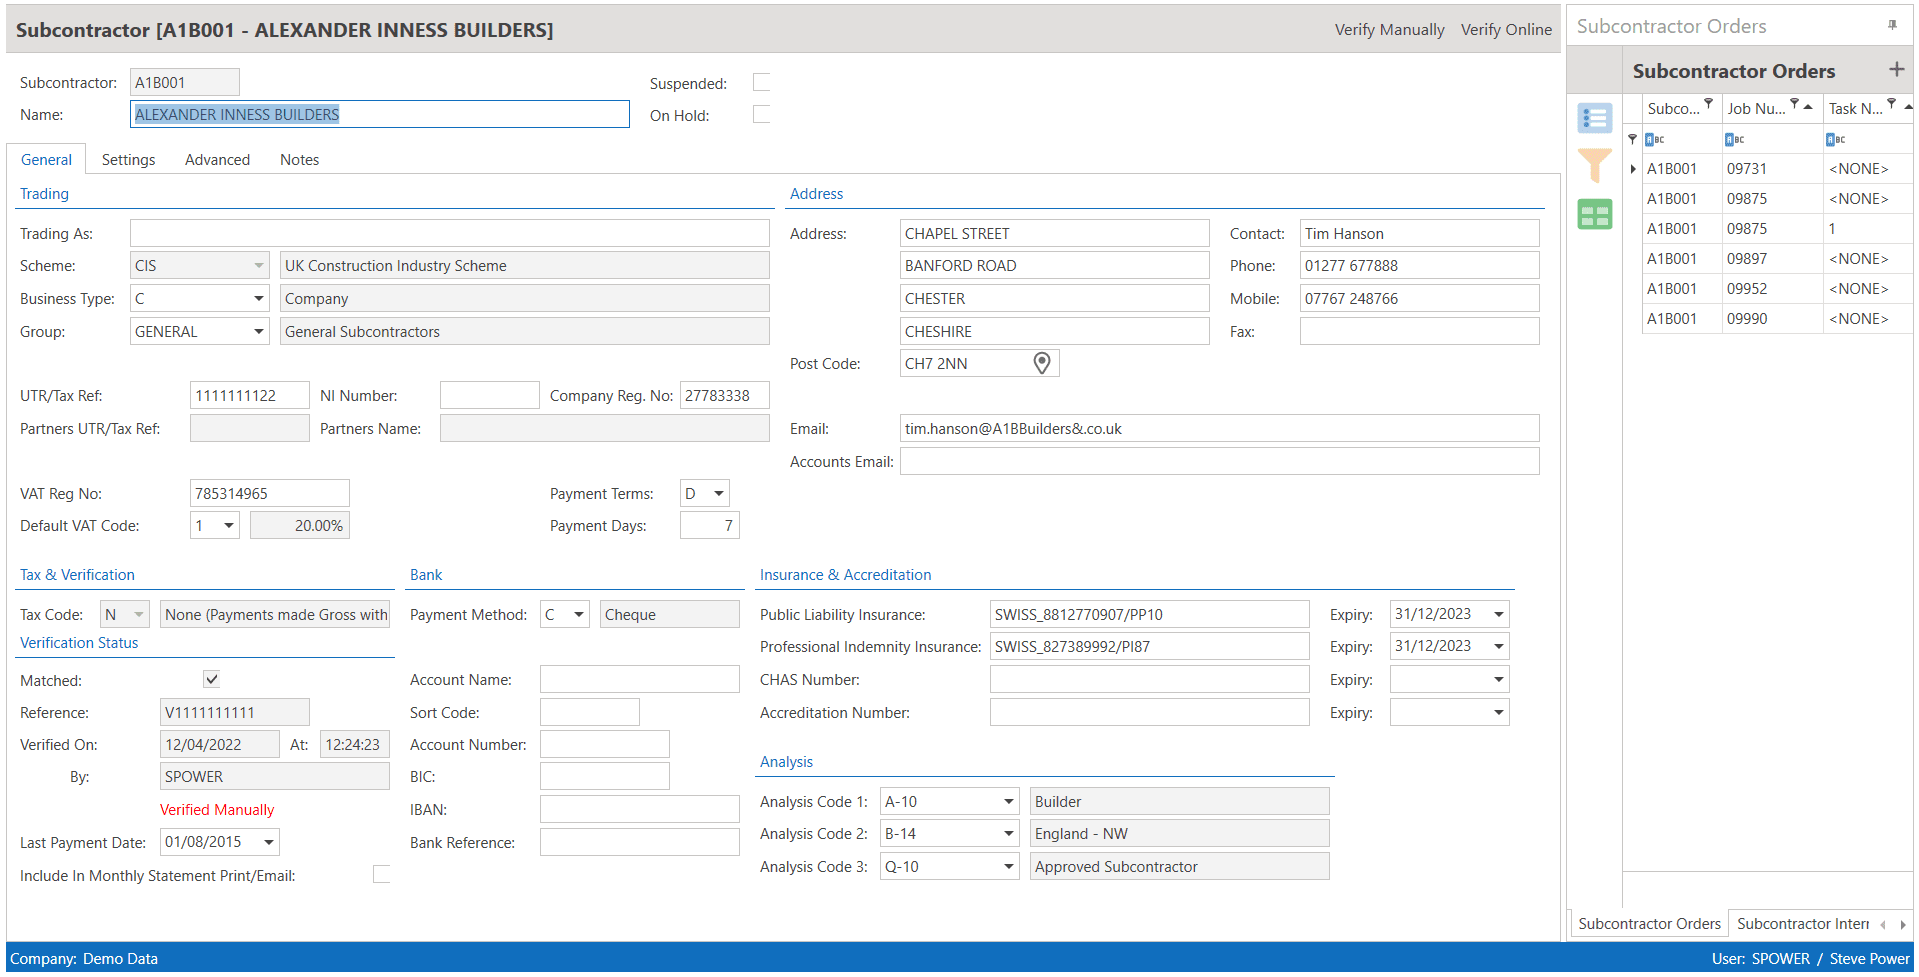The image size is (1919, 977).
Task: Enable the On Hold checkbox
Action: click(x=761, y=114)
